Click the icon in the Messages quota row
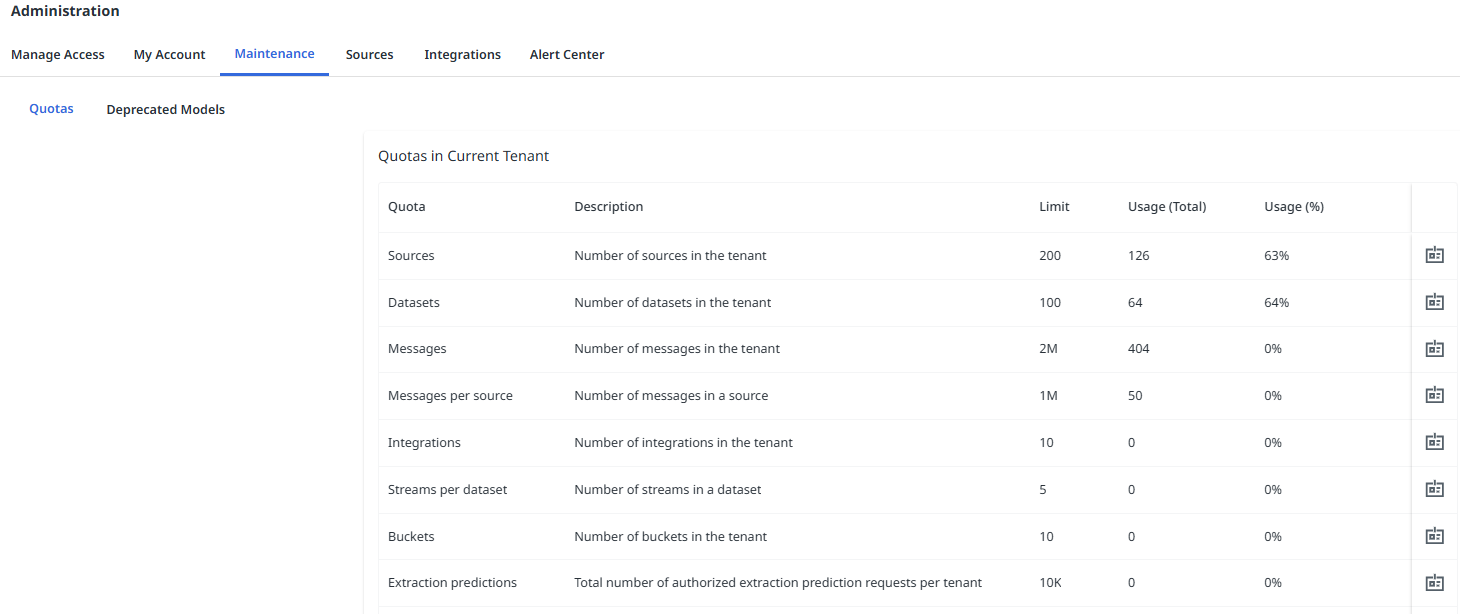Viewport: 1460px width, 614px height. point(1434,349)
